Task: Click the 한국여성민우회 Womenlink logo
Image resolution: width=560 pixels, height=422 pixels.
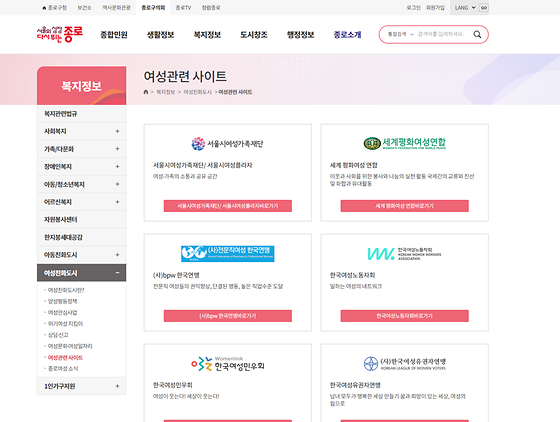Action: tap(228, 364)
